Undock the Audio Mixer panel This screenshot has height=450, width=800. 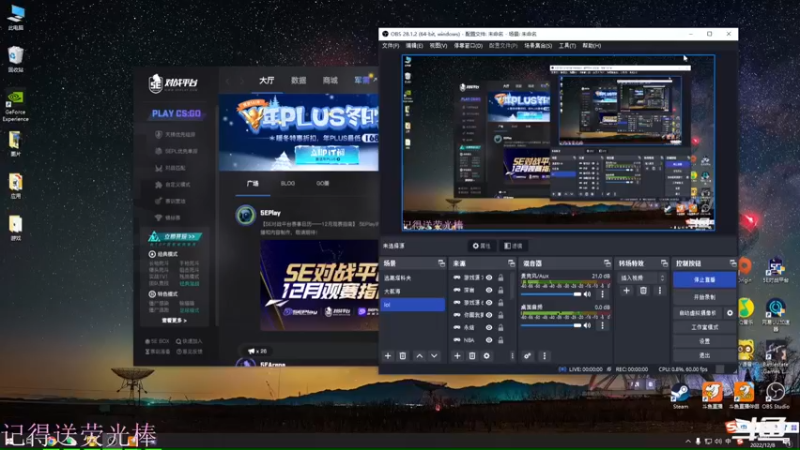click(x=607, y=263)
